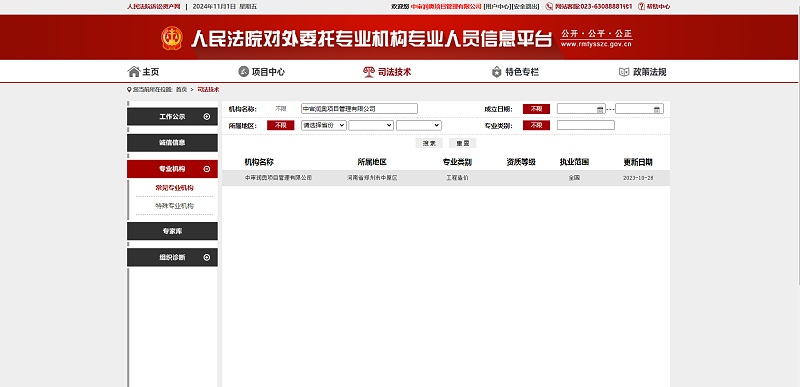
Task: Expand 组织诊断 with its plus icon
Action: [x=207, y=257]
